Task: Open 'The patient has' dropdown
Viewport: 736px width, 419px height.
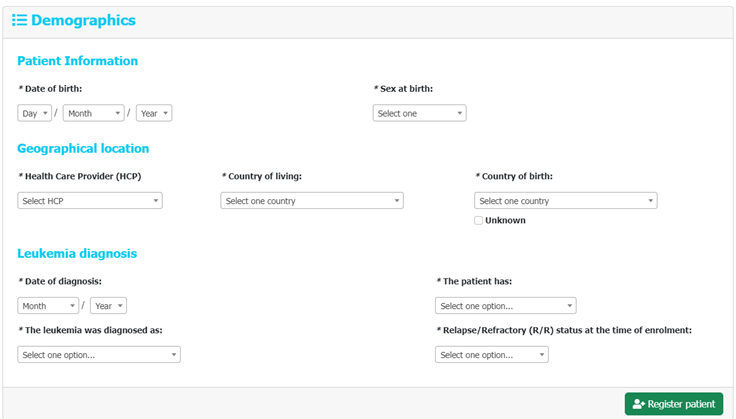Action: (x=506, y=306)
